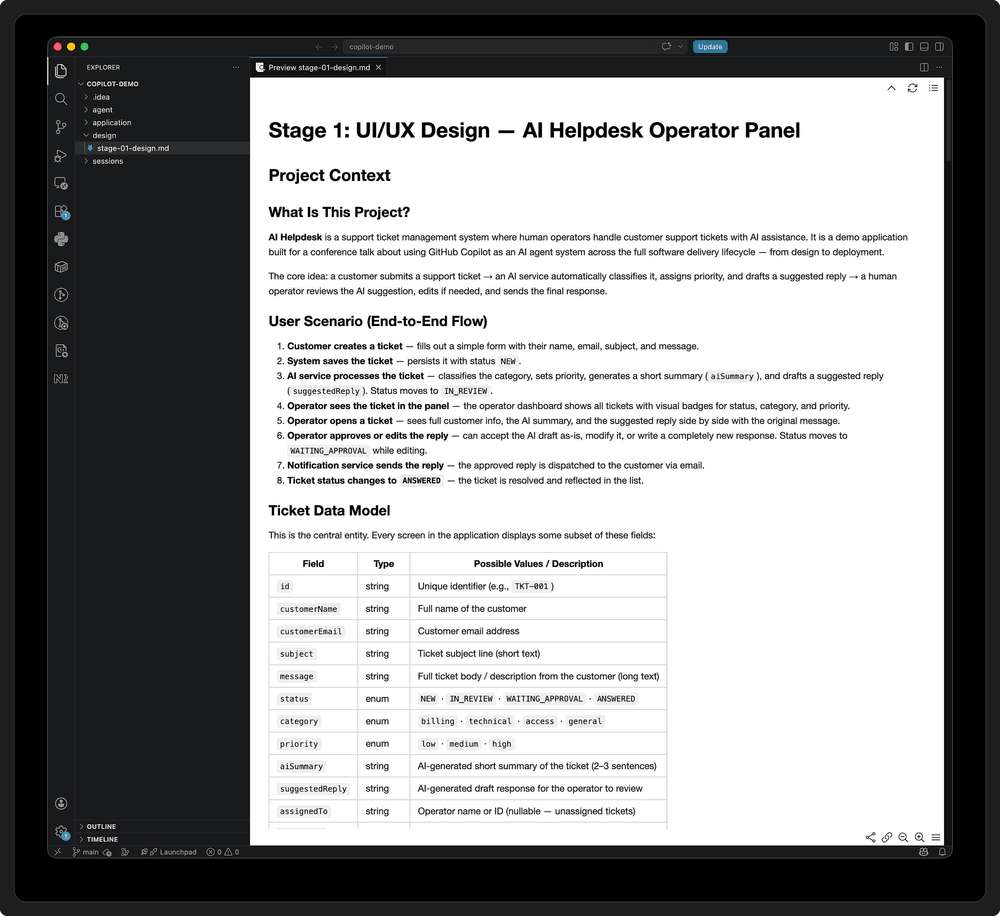1000x916 pixels.
Task: Open the notifications bell in status bar
Action: click(941, 852)
